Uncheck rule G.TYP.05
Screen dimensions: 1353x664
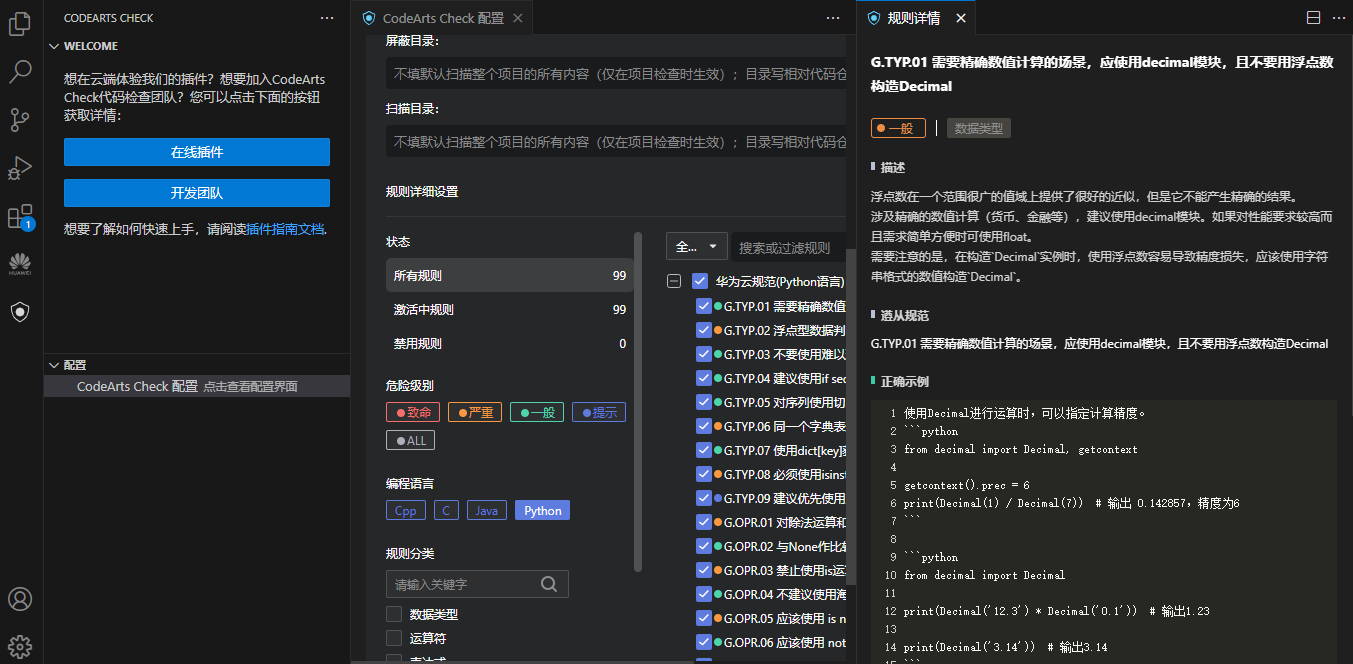703,402
